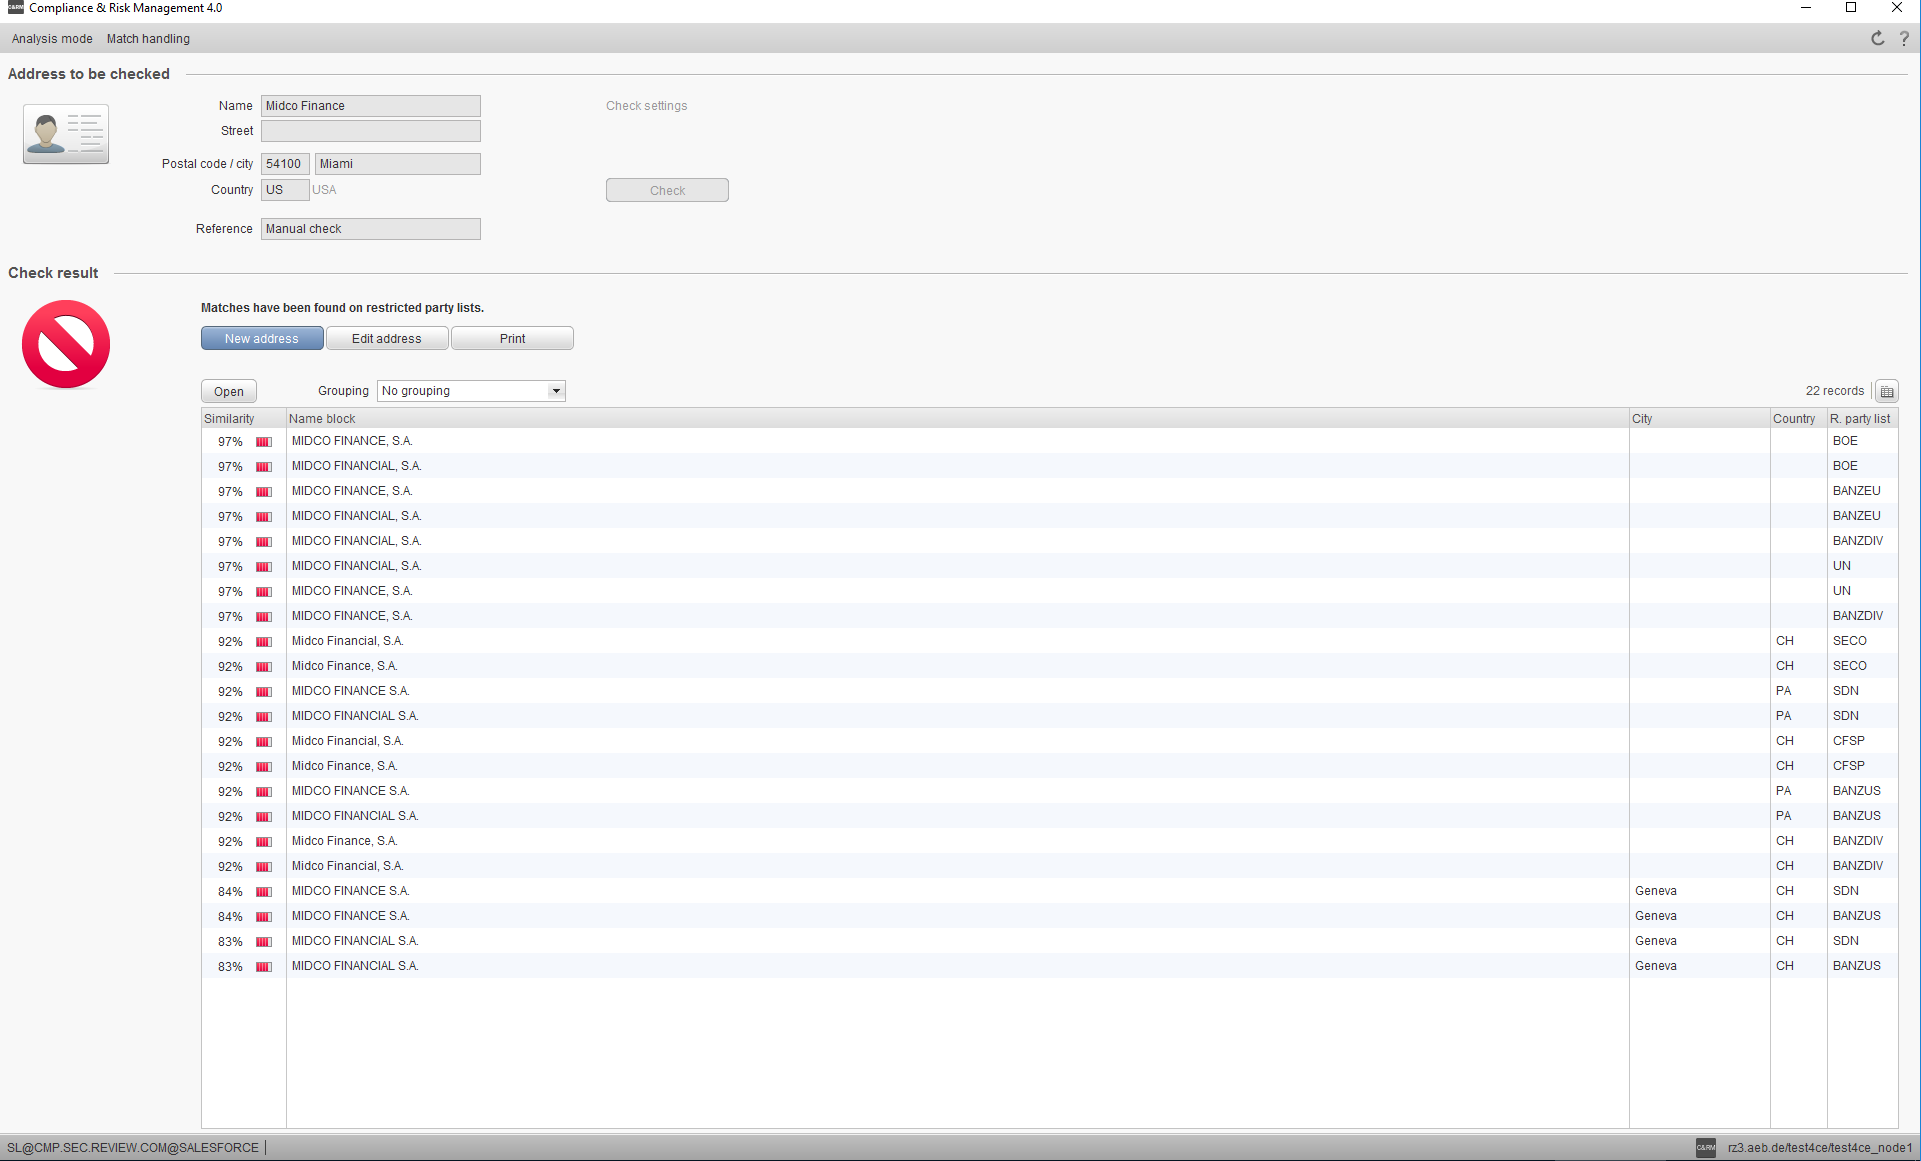The image size is (1921, 1161).
Task: Click the Name field containing Midco Finance
Action: coord(370,106)
